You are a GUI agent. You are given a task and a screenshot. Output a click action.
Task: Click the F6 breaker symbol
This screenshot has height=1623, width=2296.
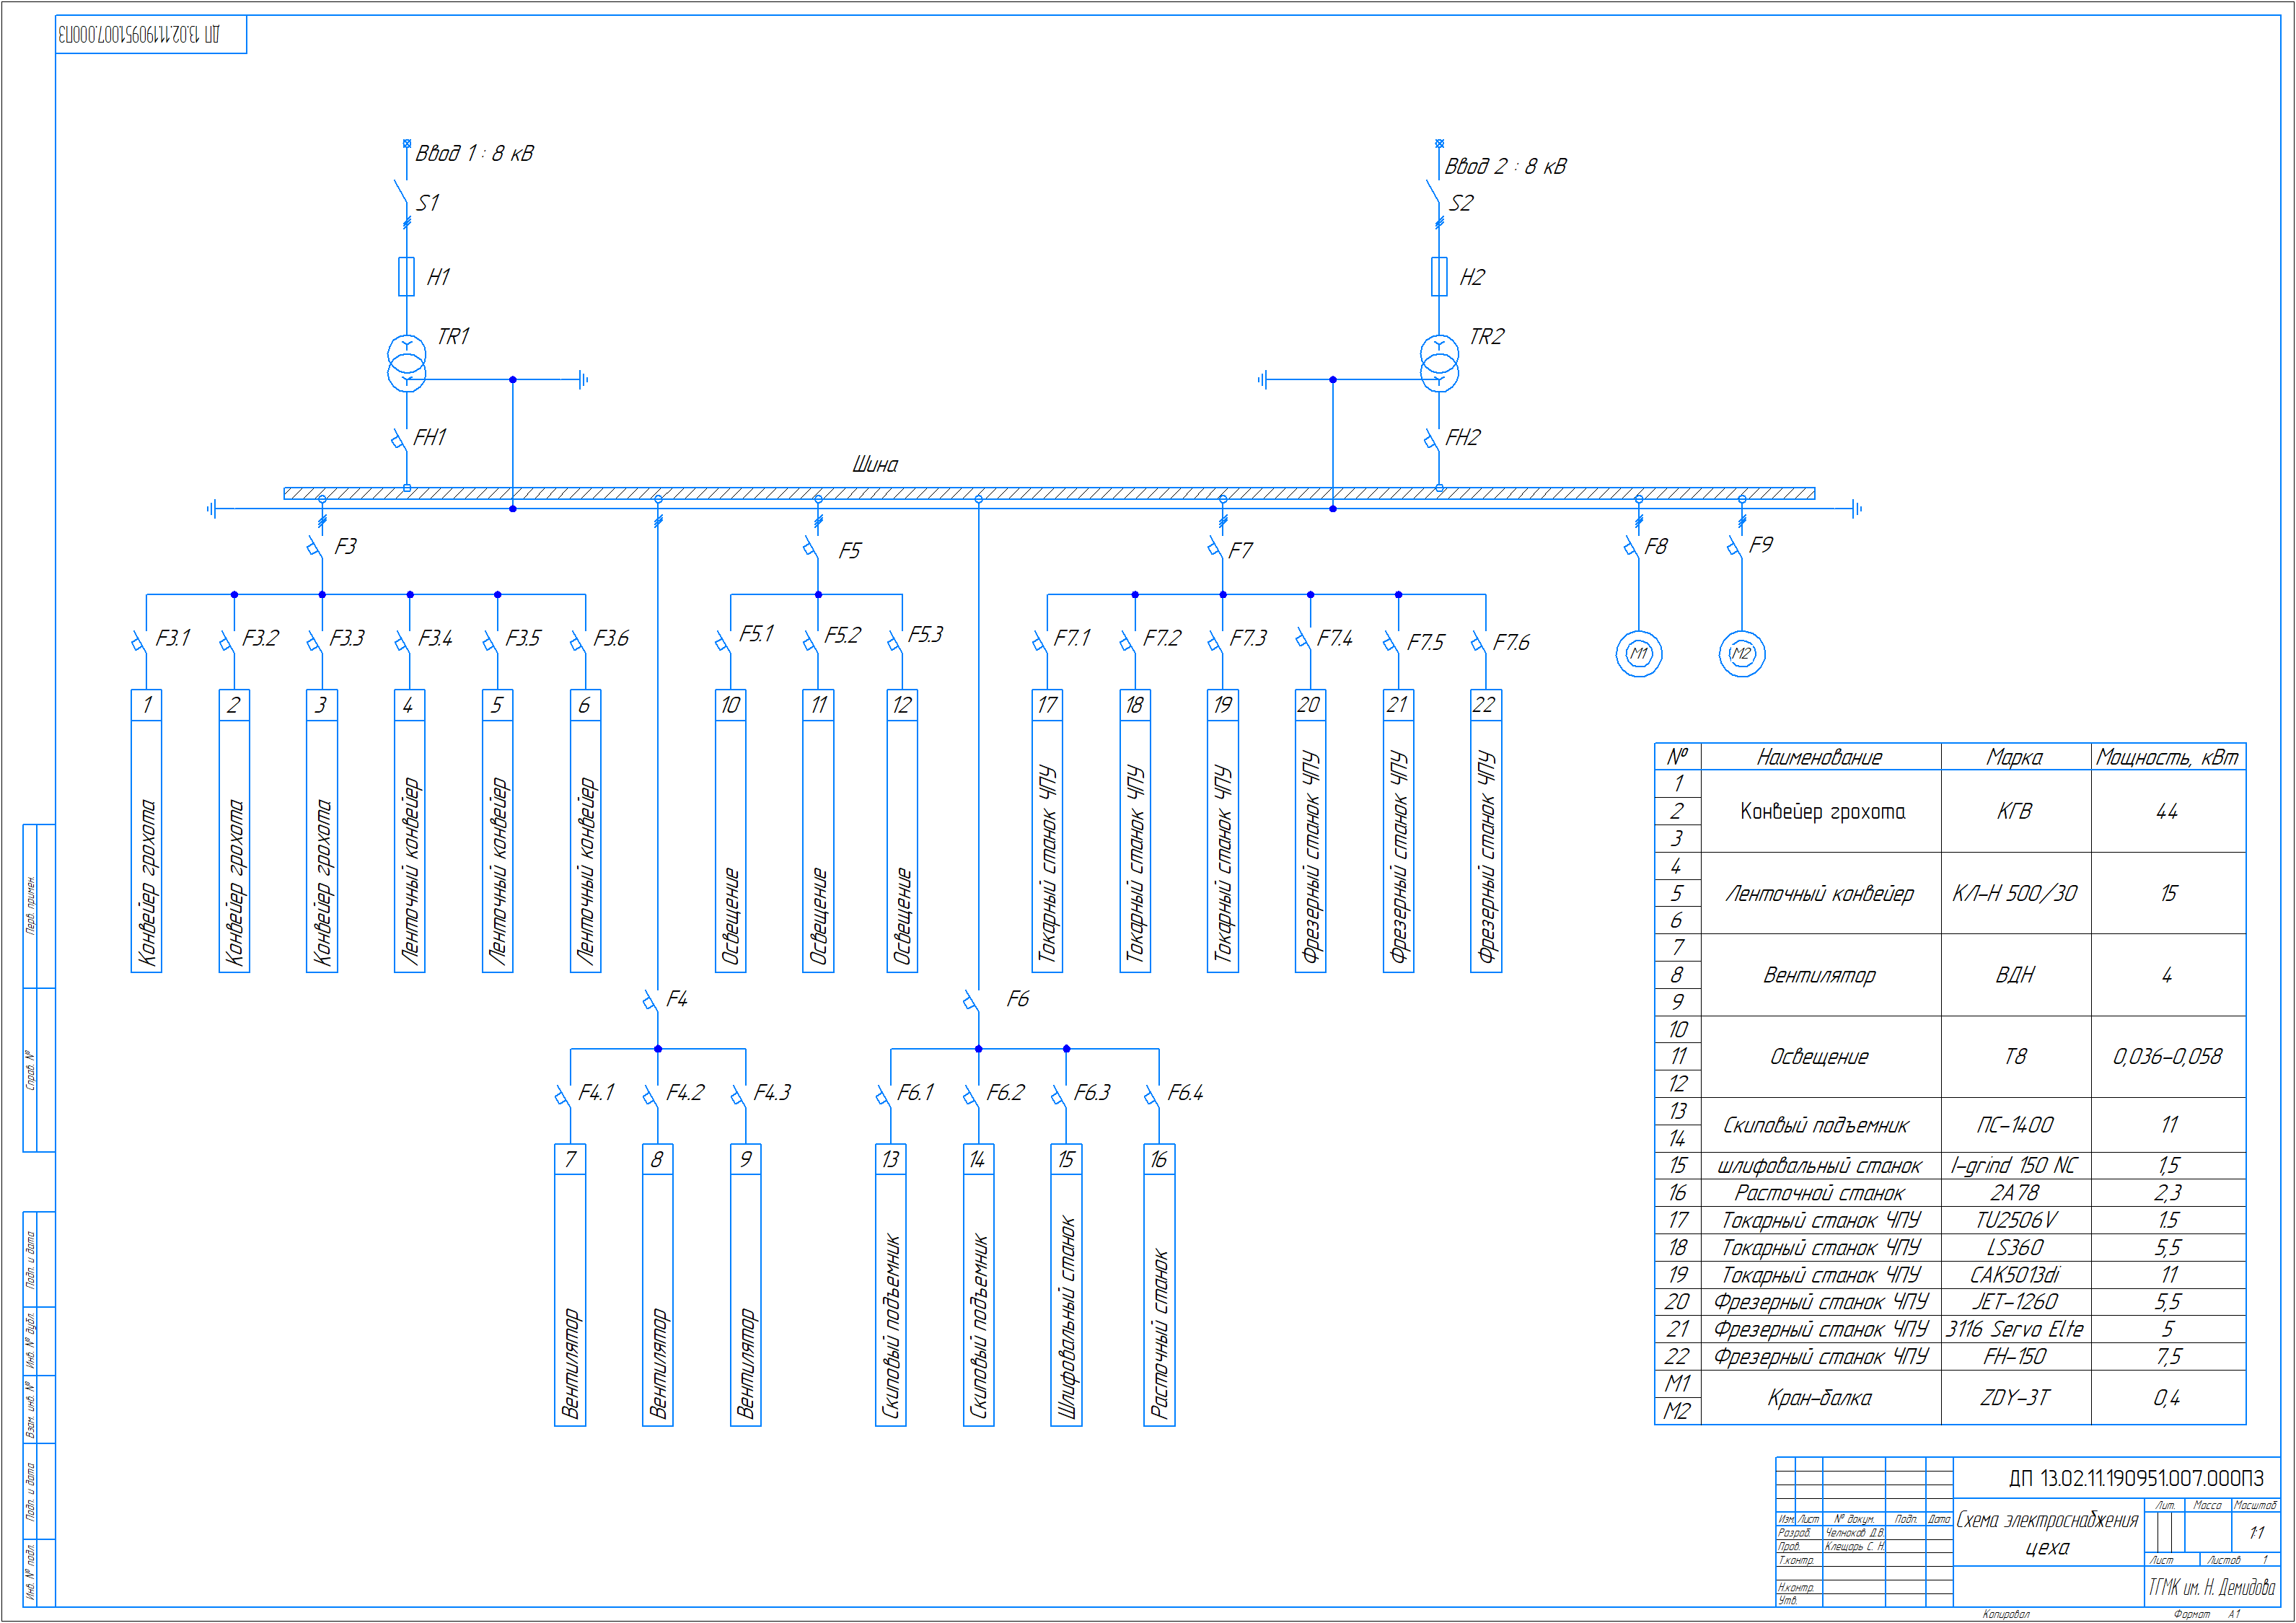972,1000
